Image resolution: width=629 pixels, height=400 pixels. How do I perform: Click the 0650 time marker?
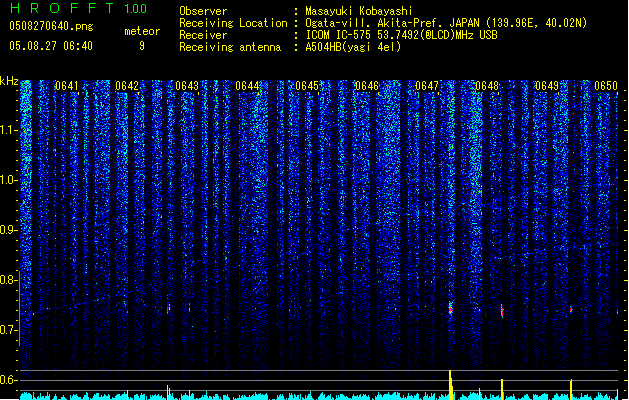pyautogui.click(x=606, y=86)
